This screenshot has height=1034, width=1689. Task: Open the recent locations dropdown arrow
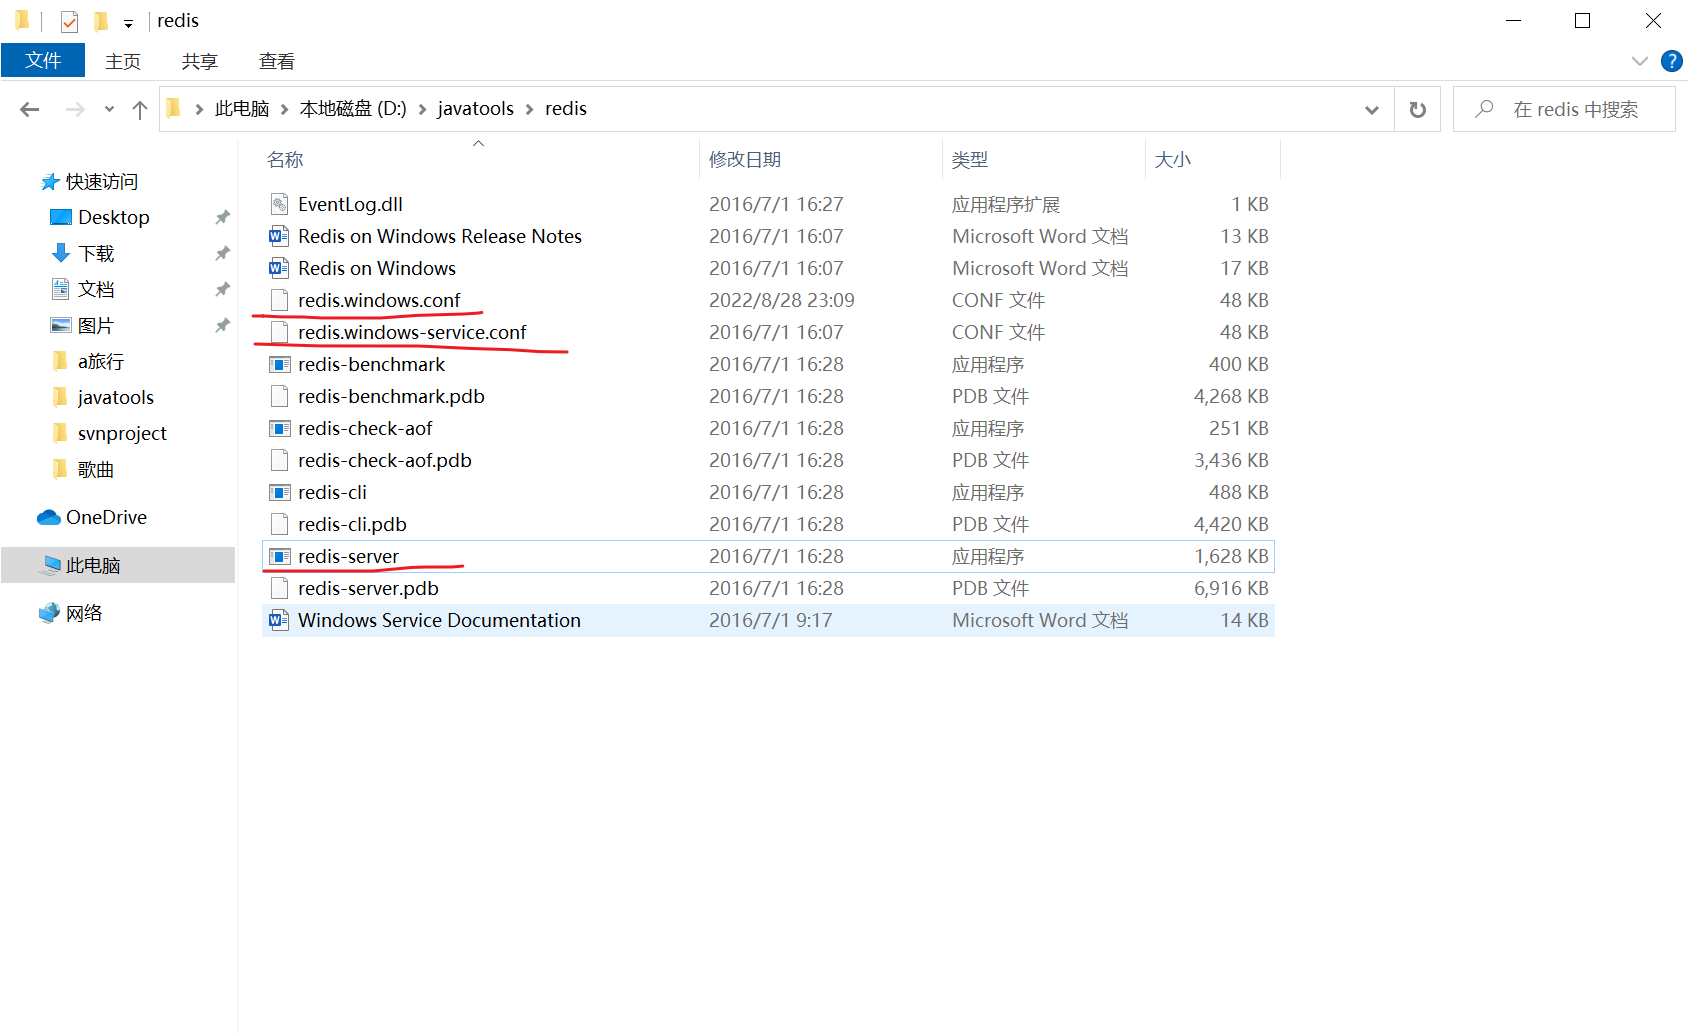(x=109, y=109)
